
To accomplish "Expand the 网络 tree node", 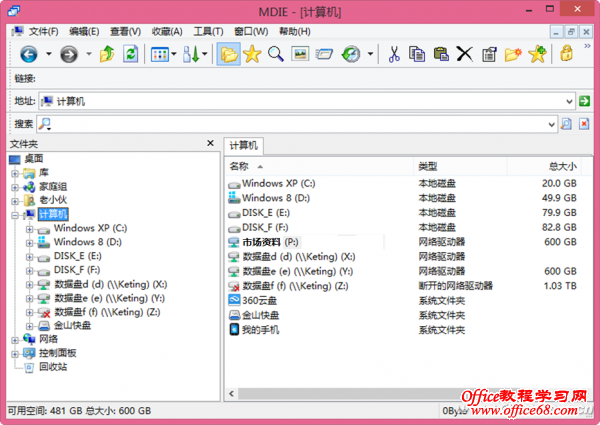I will [15, 340].
